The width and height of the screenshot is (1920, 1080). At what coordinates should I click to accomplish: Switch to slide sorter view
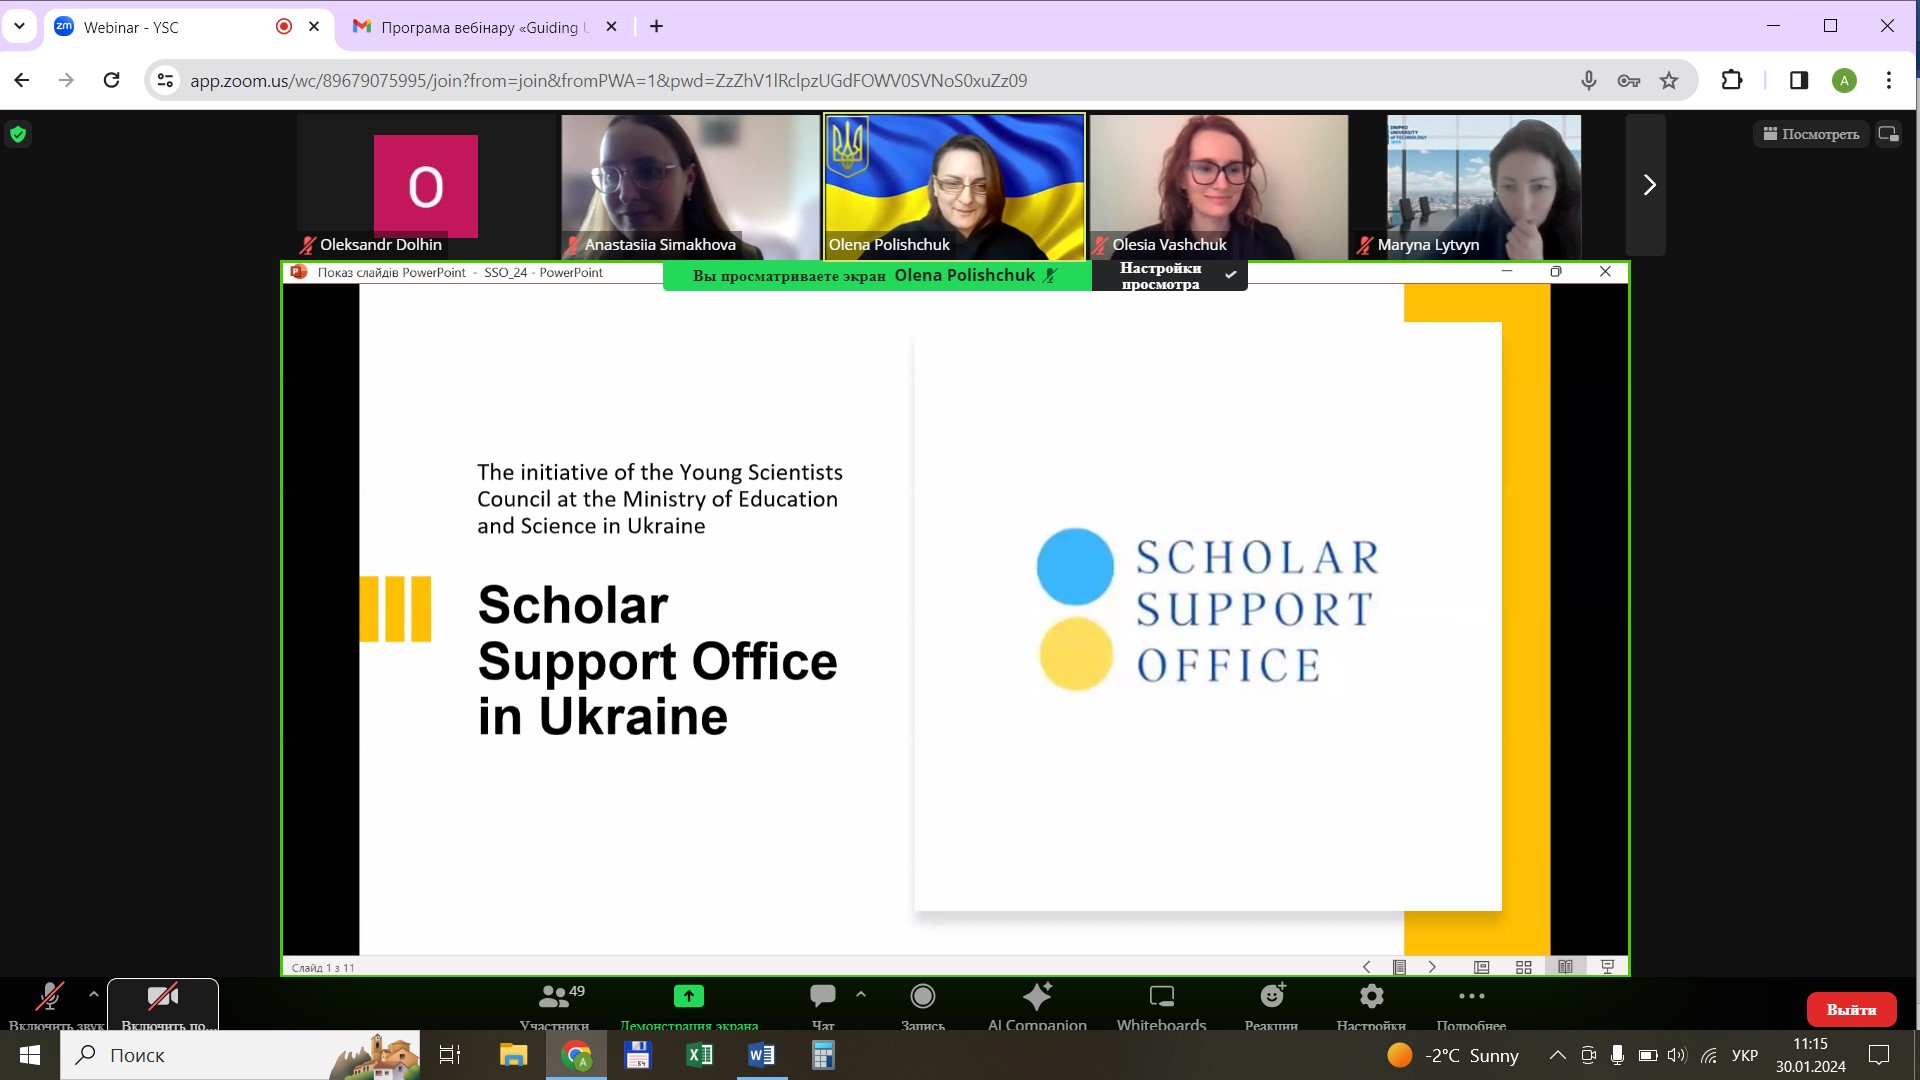tap(1524, 967)
